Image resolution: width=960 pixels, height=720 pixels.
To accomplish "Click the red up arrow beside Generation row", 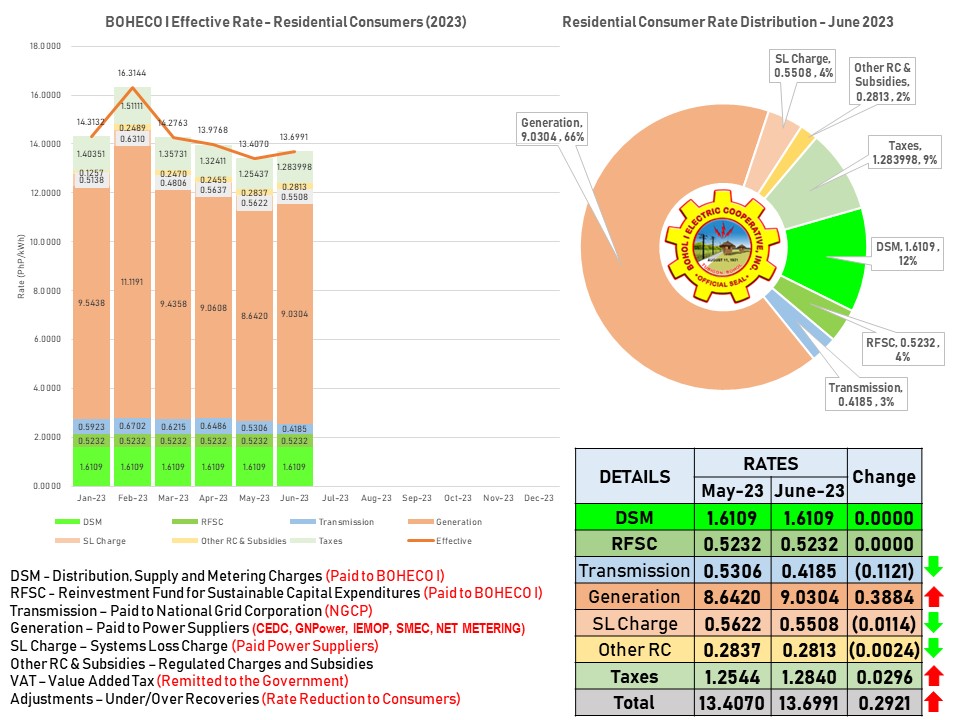I will click(934, 596).
